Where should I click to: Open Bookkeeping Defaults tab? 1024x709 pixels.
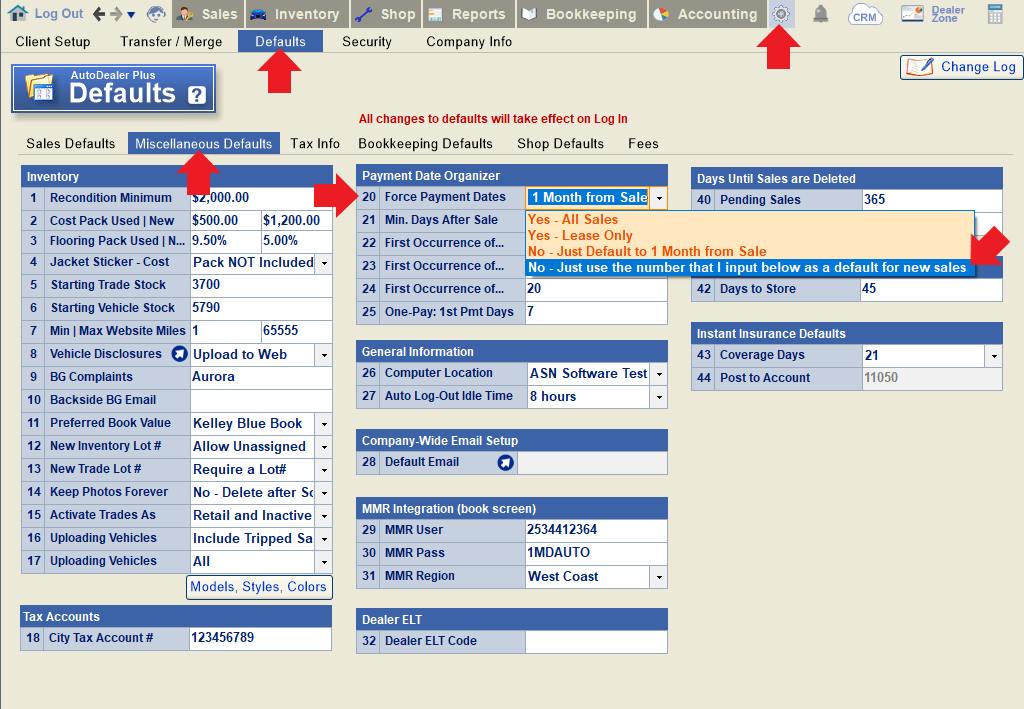point(425,144)
